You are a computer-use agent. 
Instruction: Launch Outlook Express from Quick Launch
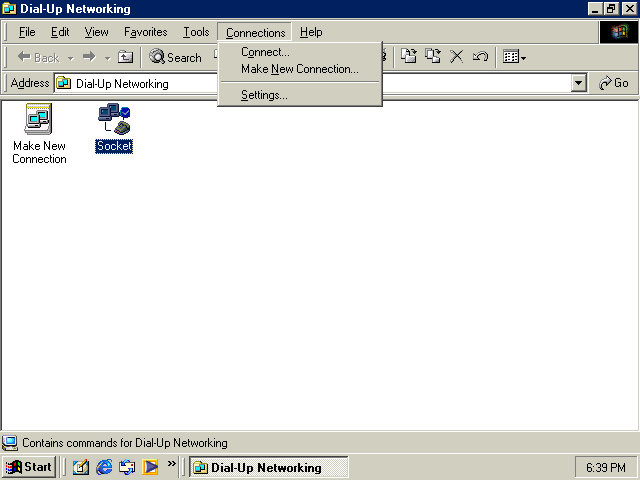coord(127,467)
